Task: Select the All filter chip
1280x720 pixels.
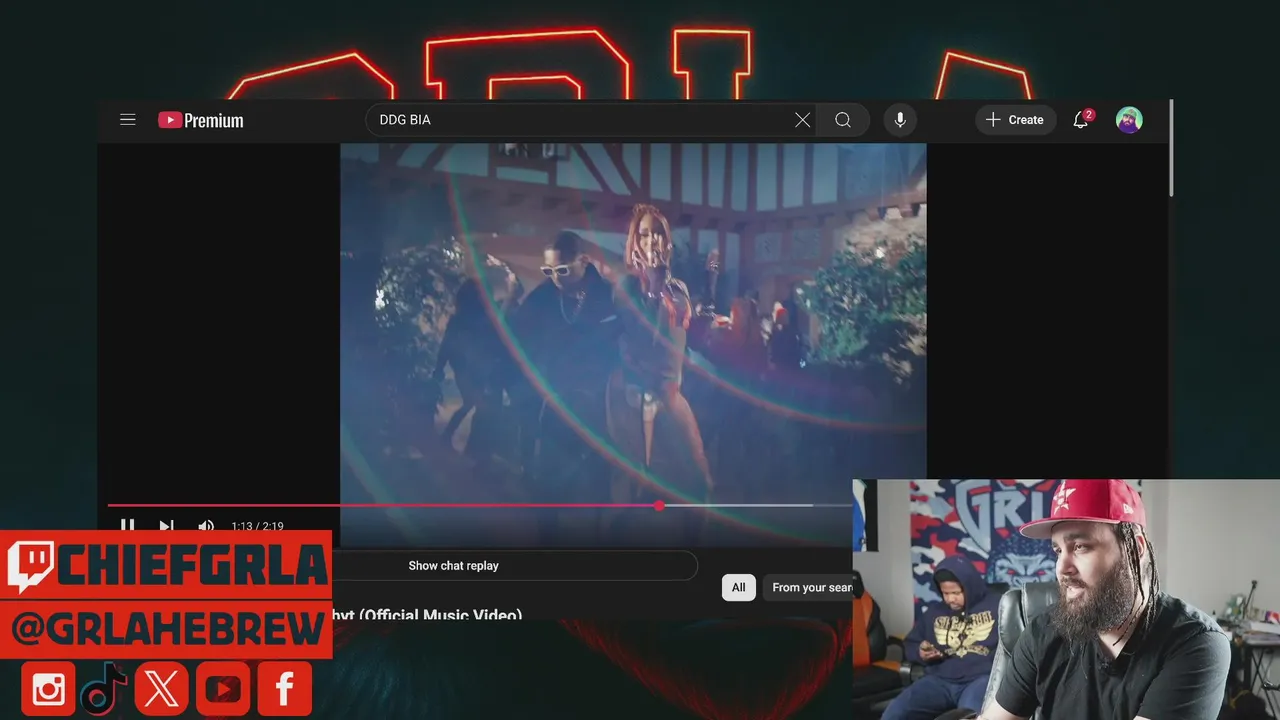Action: click(x=738, y=588)
